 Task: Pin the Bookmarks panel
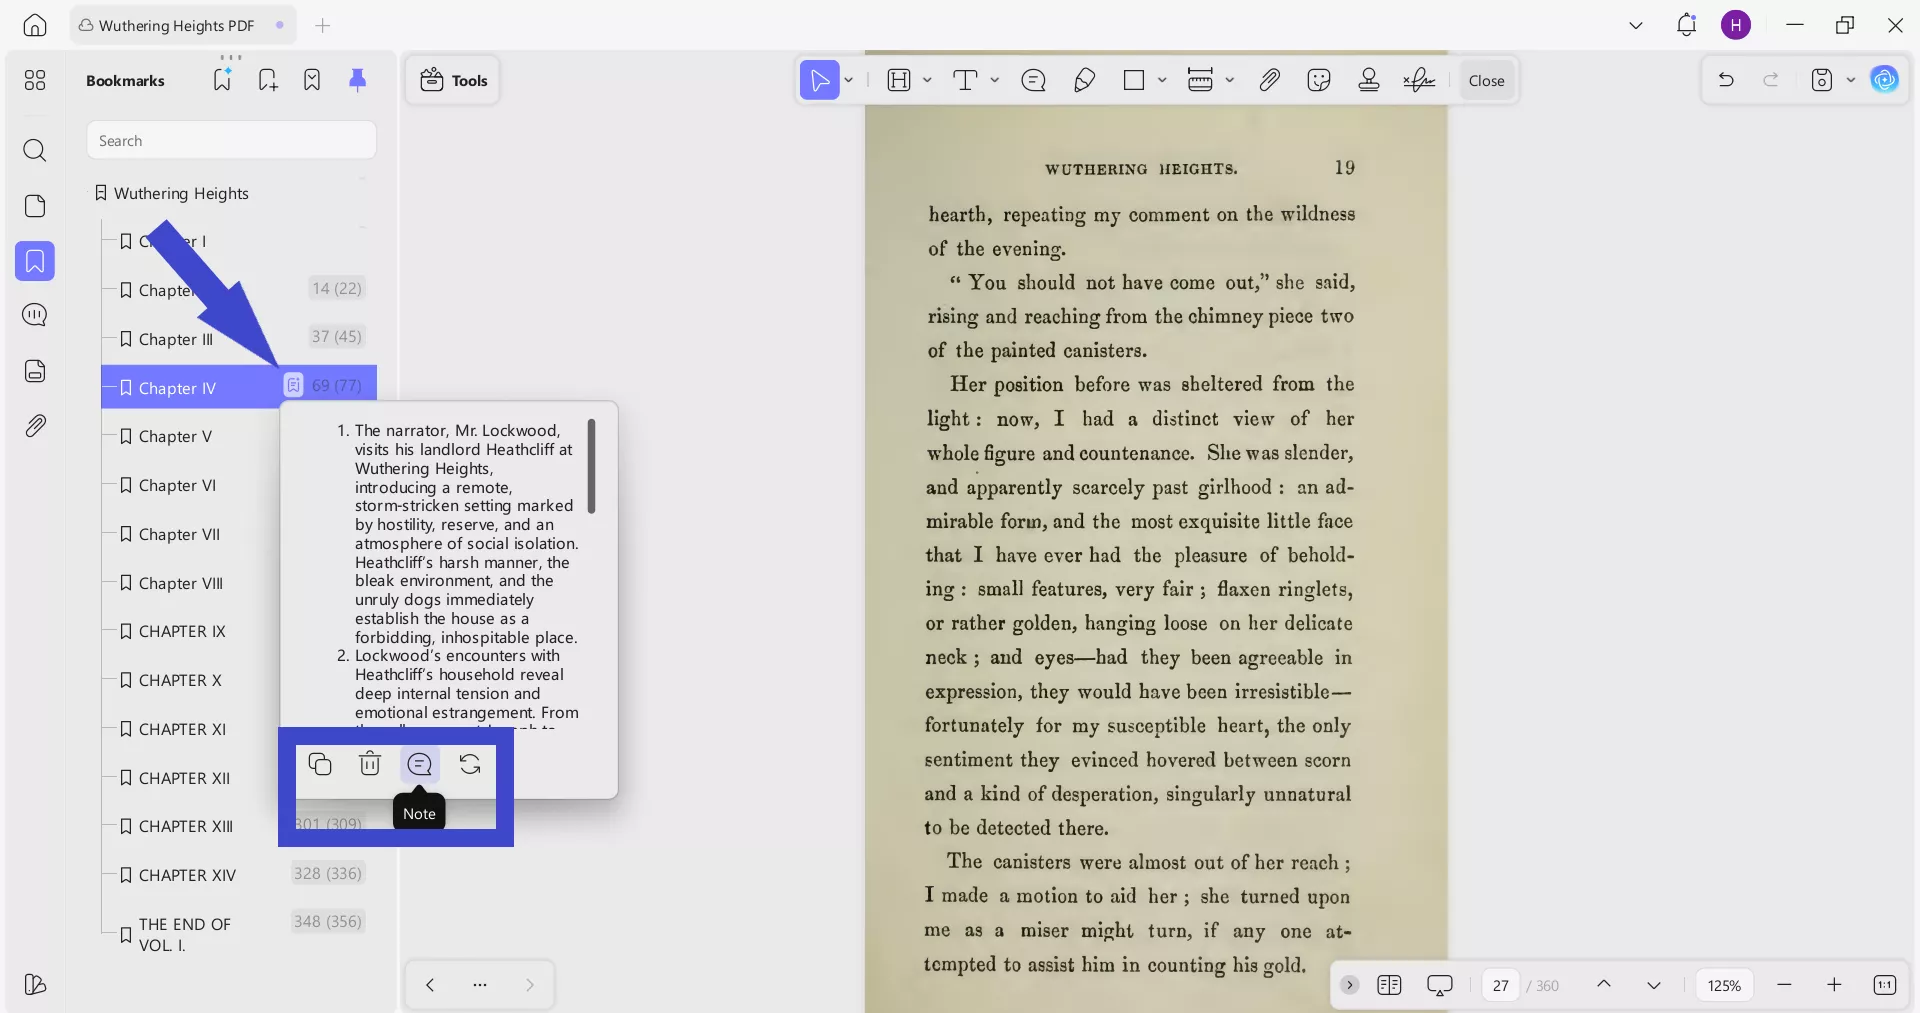tap(358, 80)
